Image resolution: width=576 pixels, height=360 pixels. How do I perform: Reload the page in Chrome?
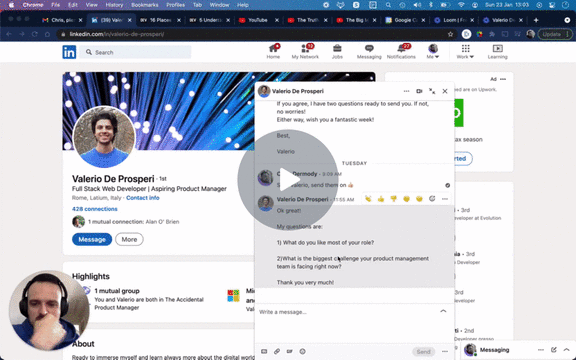click(35, 34)
